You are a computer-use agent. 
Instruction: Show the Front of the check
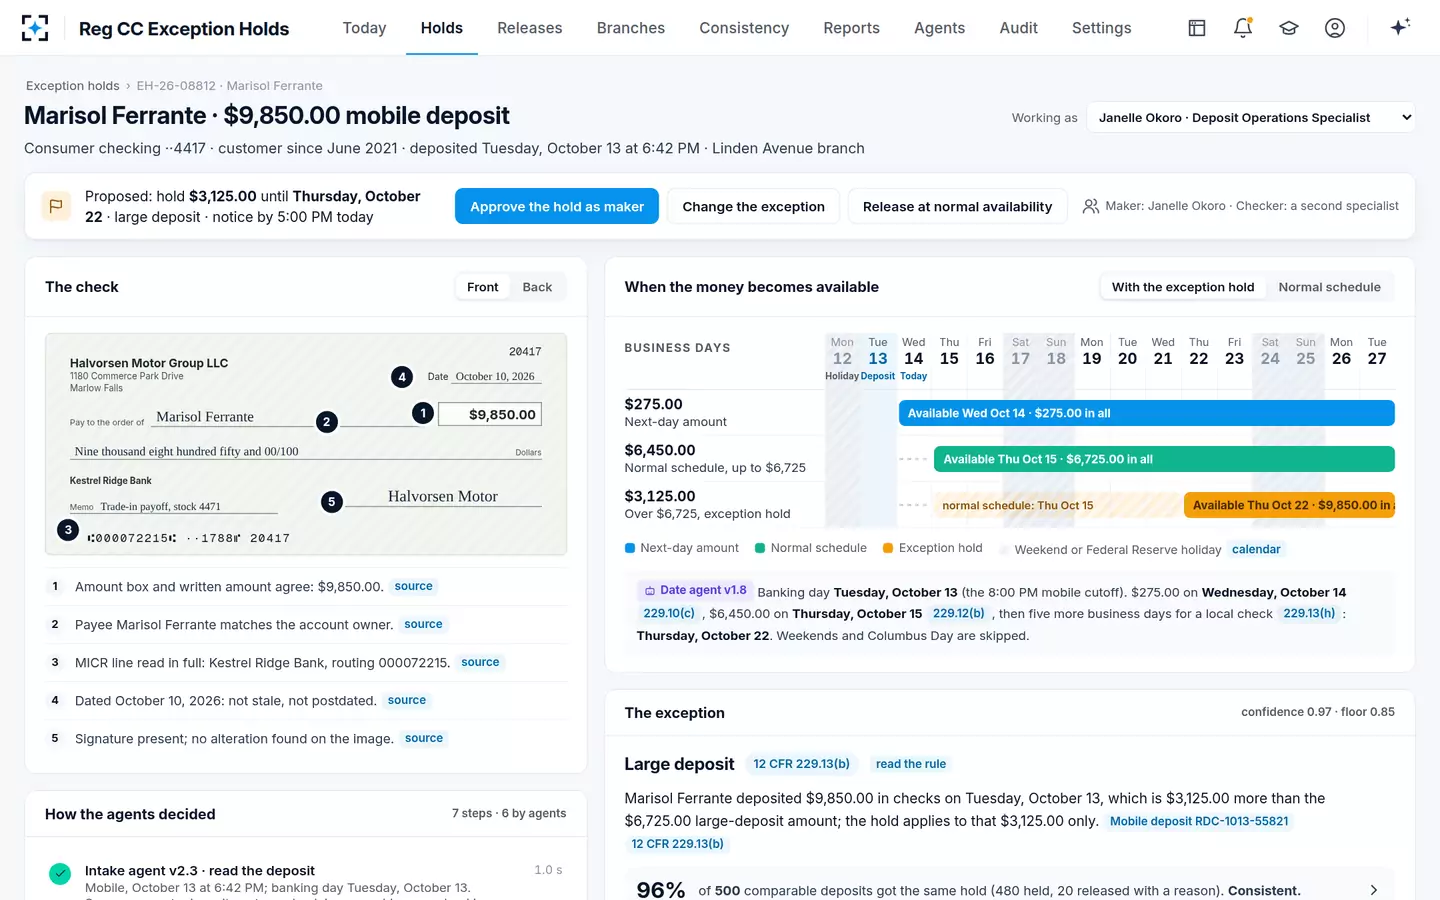click(x=482, y=287)
